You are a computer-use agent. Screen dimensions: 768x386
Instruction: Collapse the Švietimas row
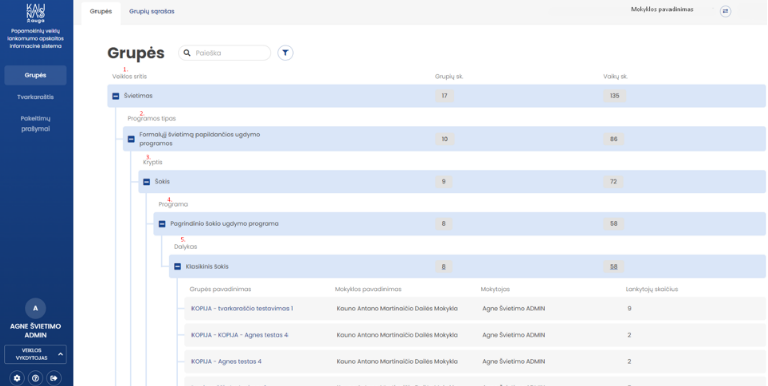116,96
